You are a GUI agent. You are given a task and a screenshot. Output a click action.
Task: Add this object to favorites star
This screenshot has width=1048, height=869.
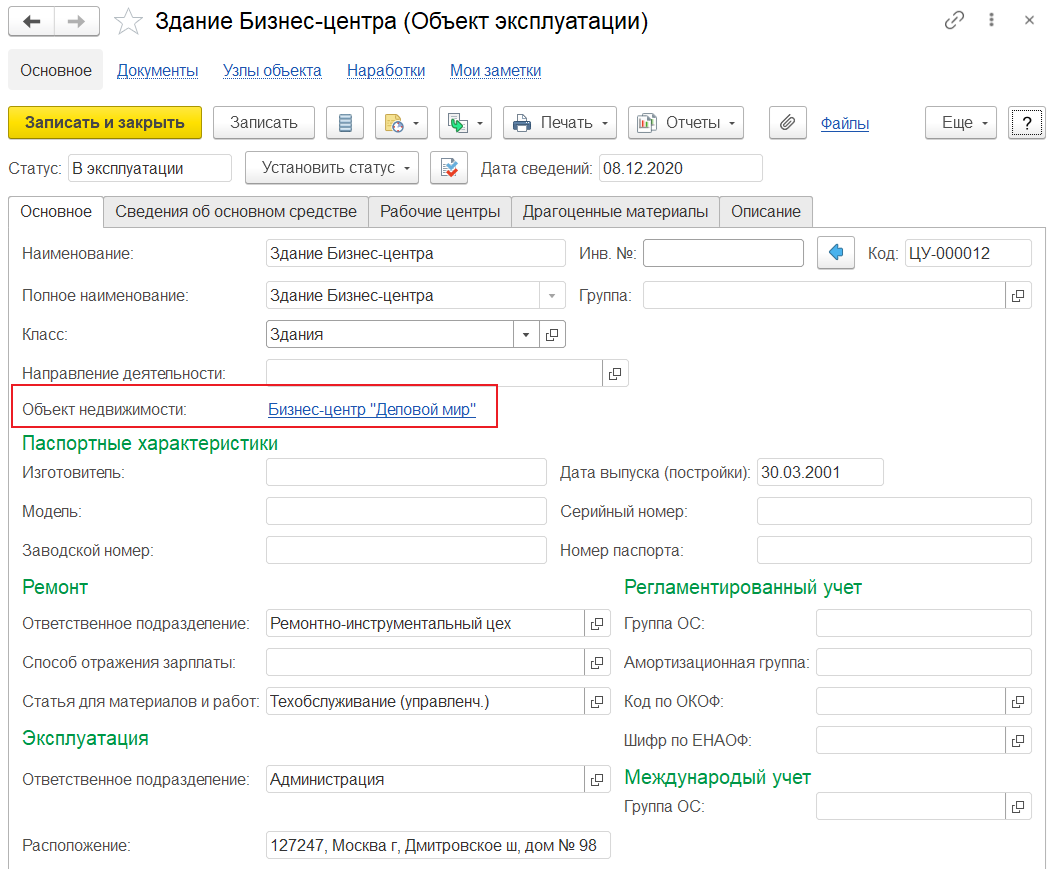(128, 21)
